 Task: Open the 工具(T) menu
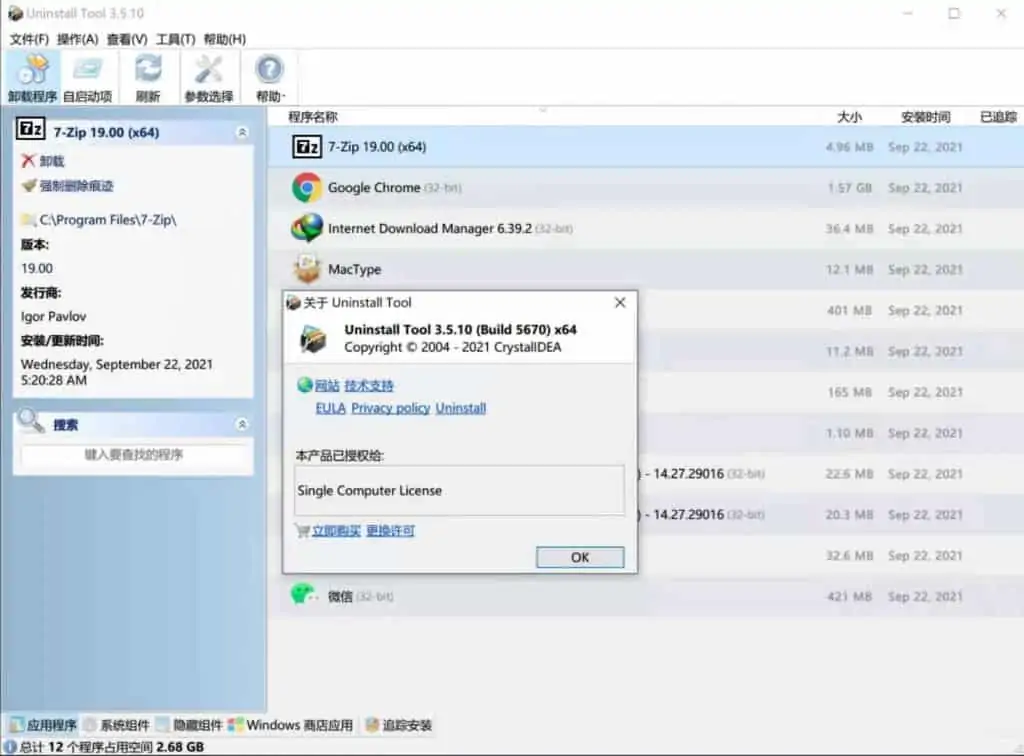tap(176, 39)
